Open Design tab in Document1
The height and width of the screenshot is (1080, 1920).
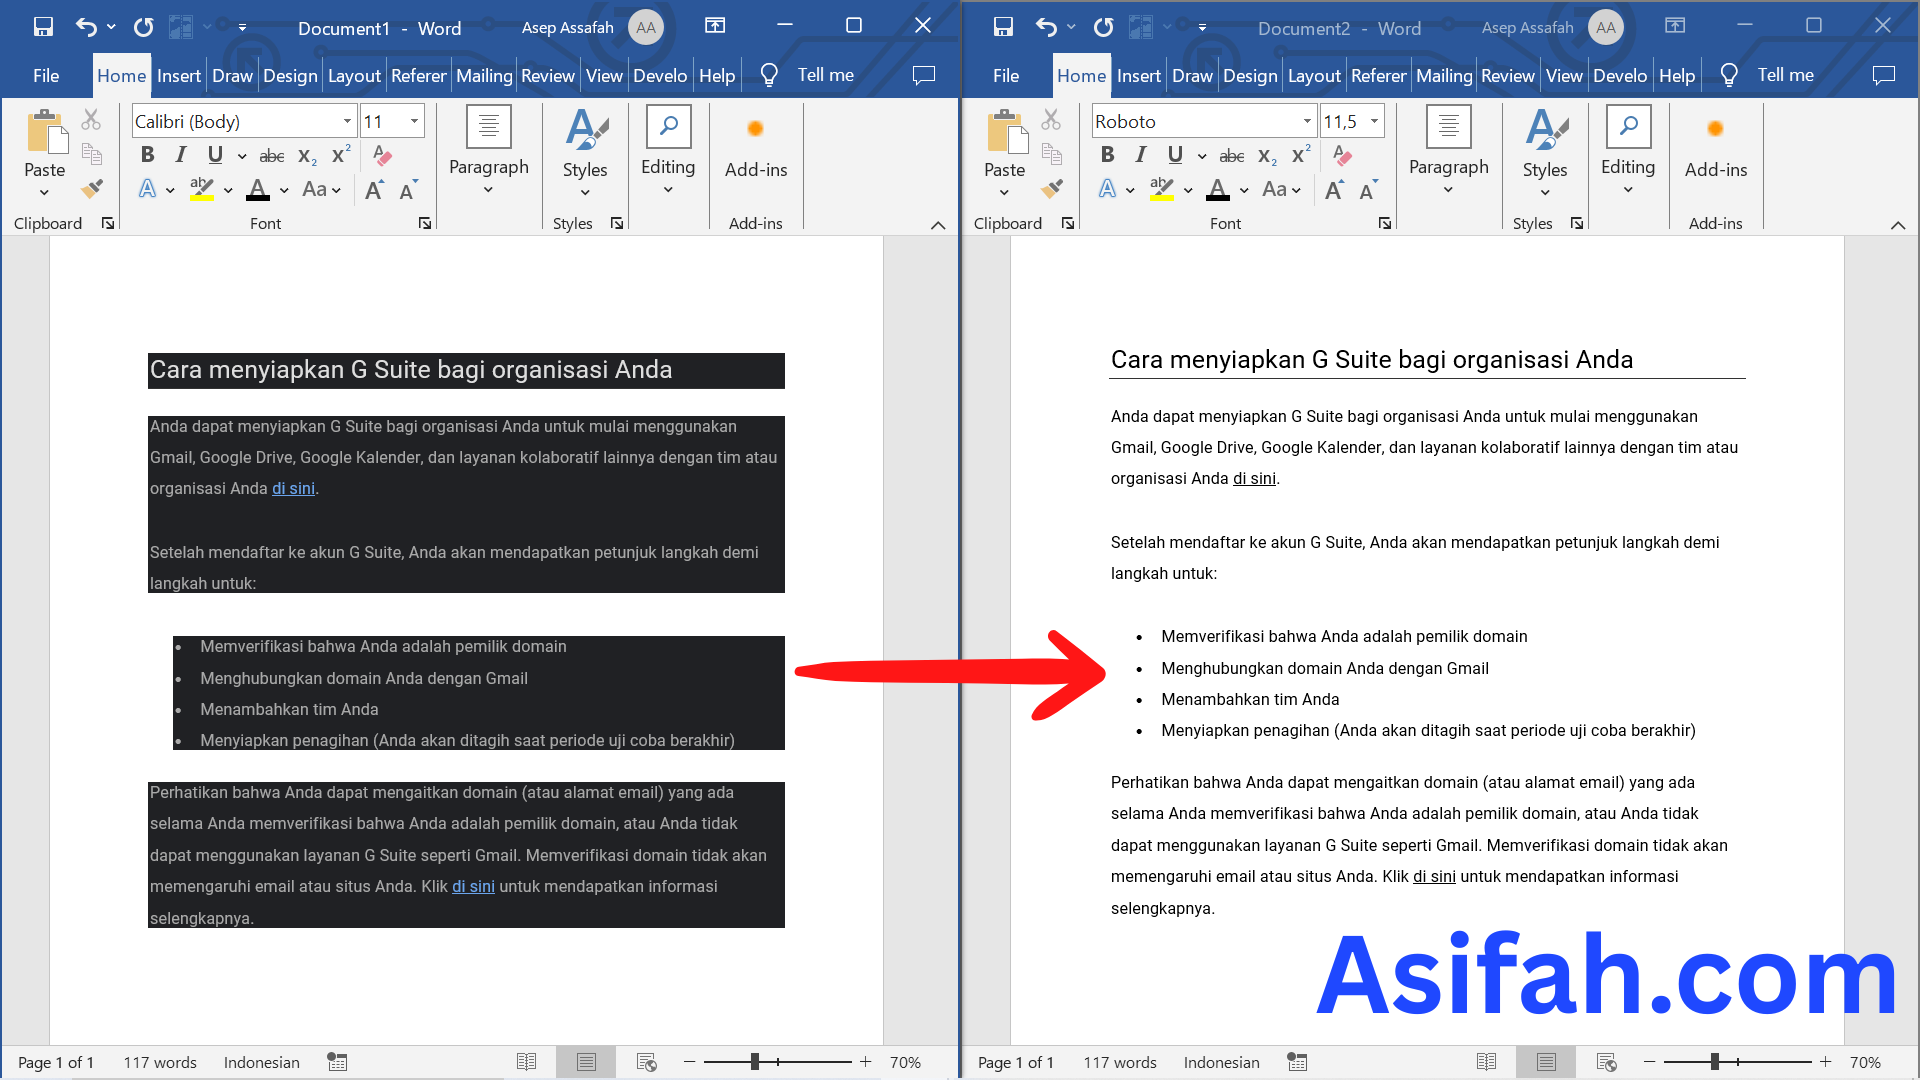click(290, 75)
